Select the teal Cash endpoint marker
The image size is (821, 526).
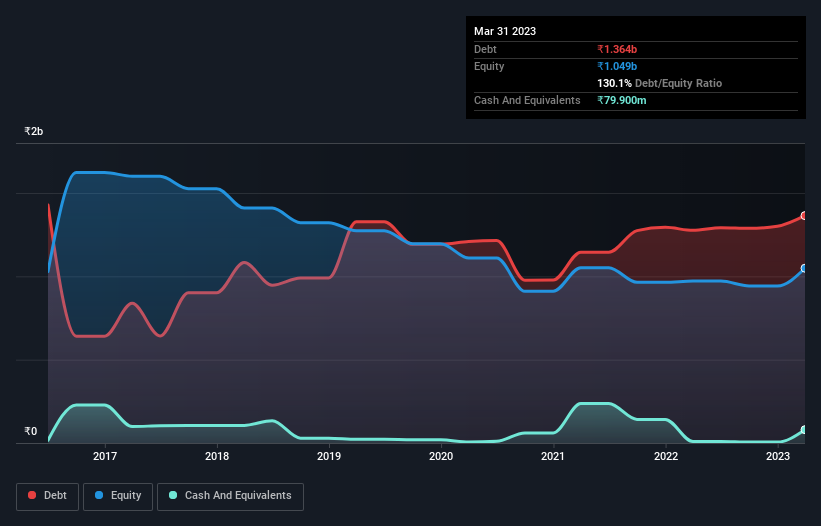coord(804,430)
